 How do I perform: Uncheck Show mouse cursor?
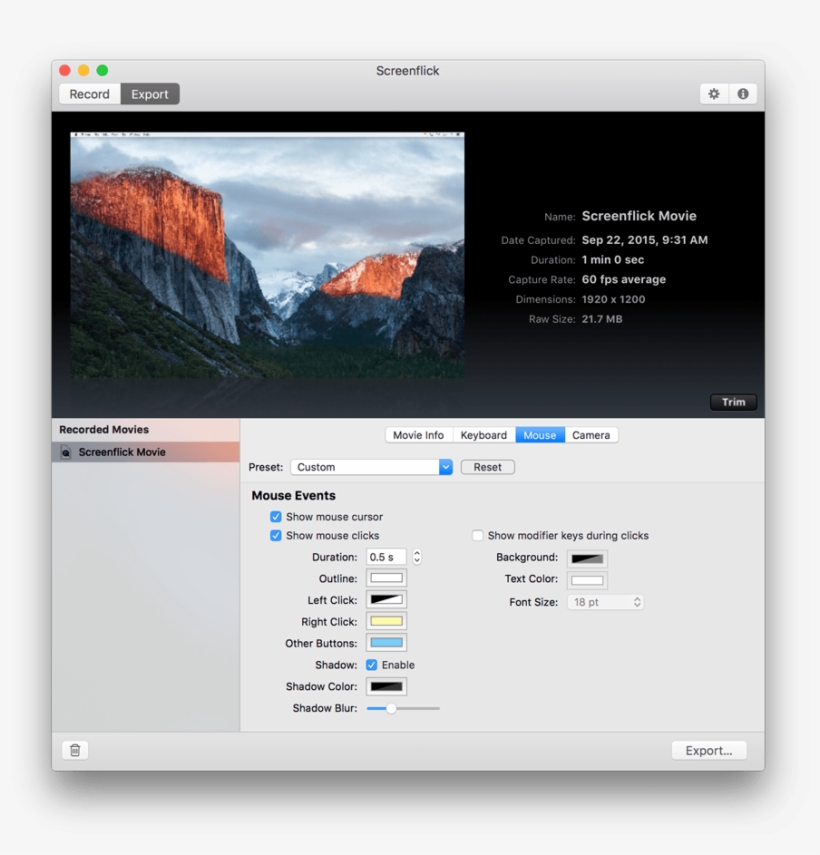coord(275,517)
